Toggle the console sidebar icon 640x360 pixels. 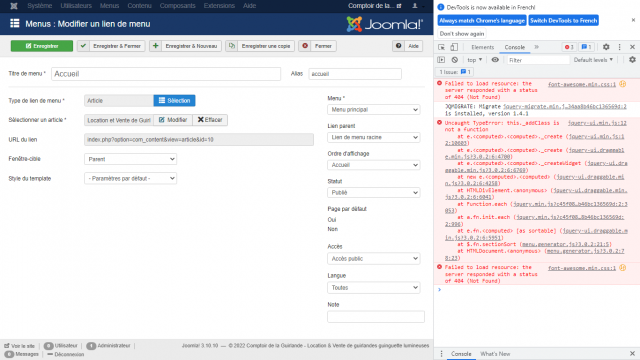pos(441,60)
